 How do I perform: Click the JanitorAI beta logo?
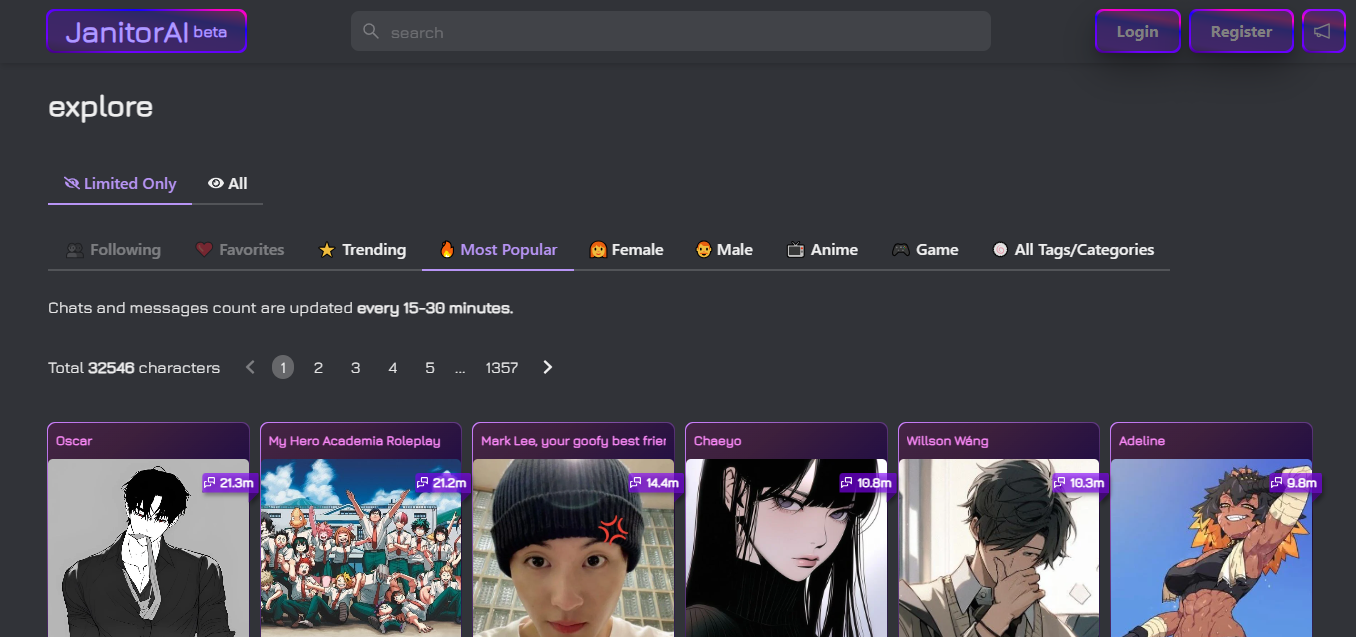146,32
